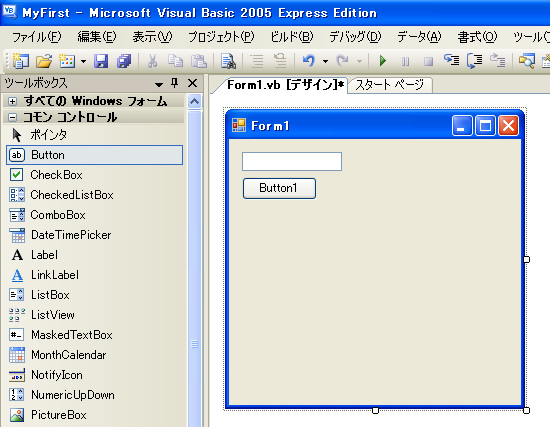
Task: Open a file with the folder icon
Action: coord(44,61)
